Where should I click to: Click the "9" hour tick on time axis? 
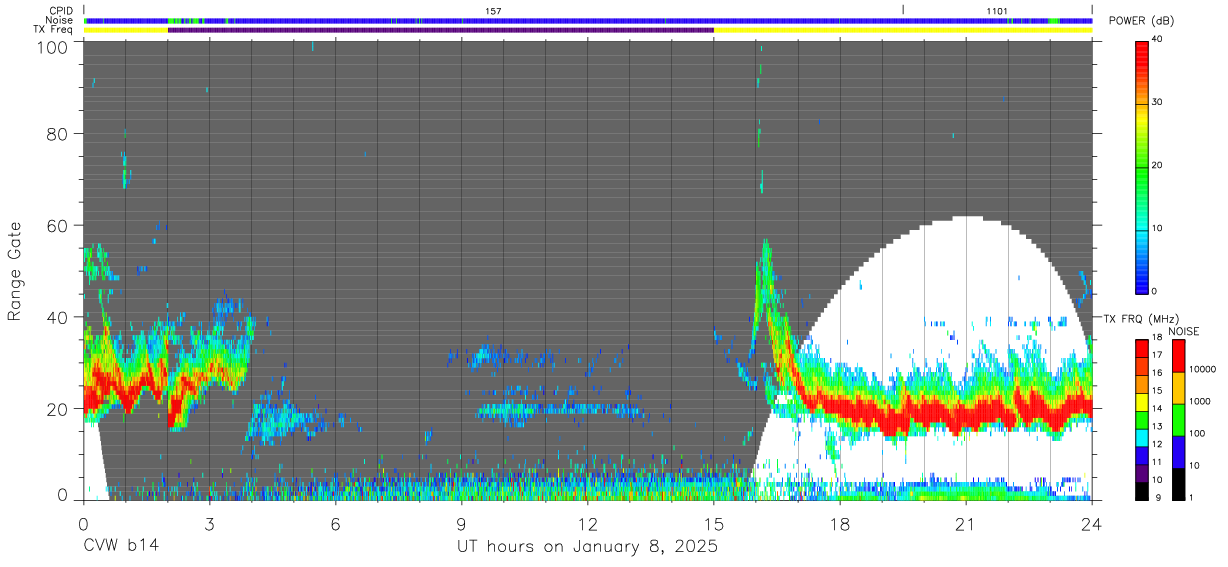461,523
